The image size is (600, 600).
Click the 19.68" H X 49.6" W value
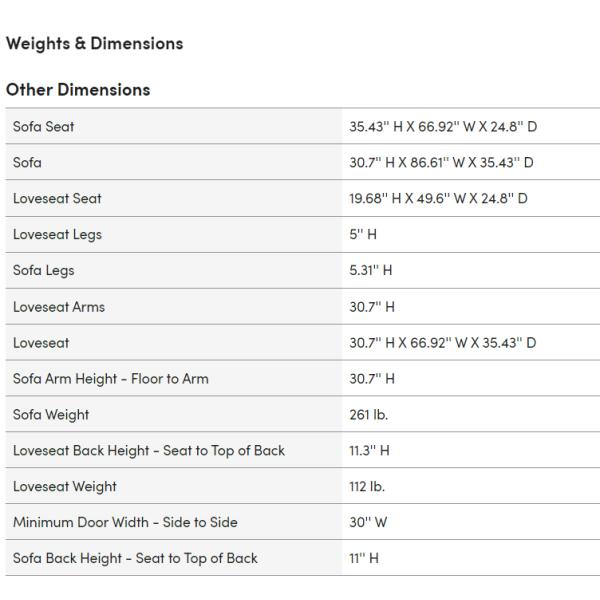click(x=438, y=199)
